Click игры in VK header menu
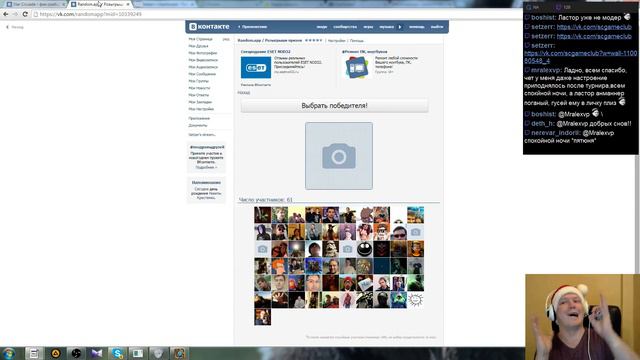640x360 pixels. (368, 27)
